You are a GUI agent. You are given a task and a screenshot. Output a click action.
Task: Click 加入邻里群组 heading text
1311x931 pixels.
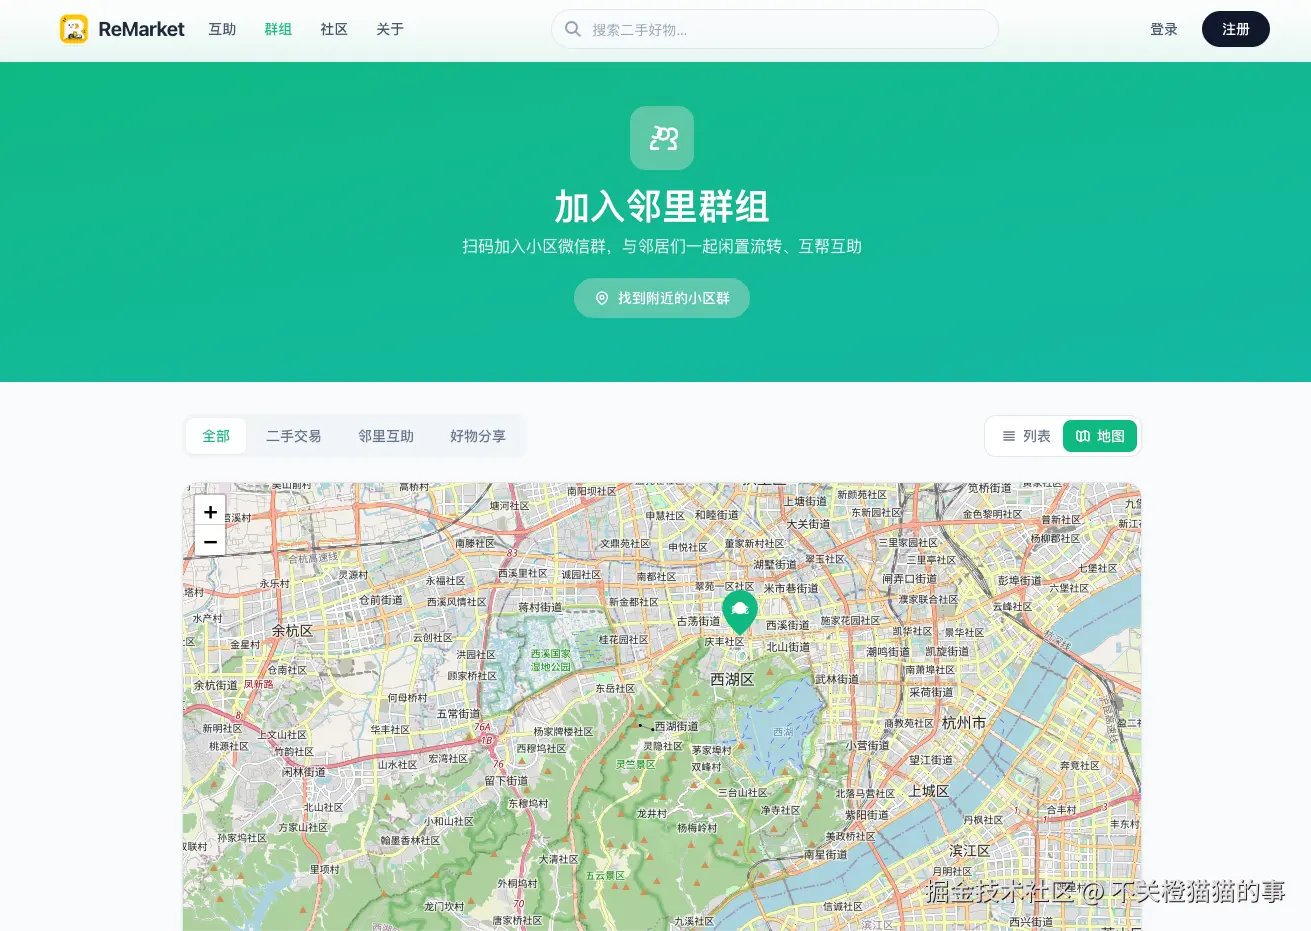(662, 207)
